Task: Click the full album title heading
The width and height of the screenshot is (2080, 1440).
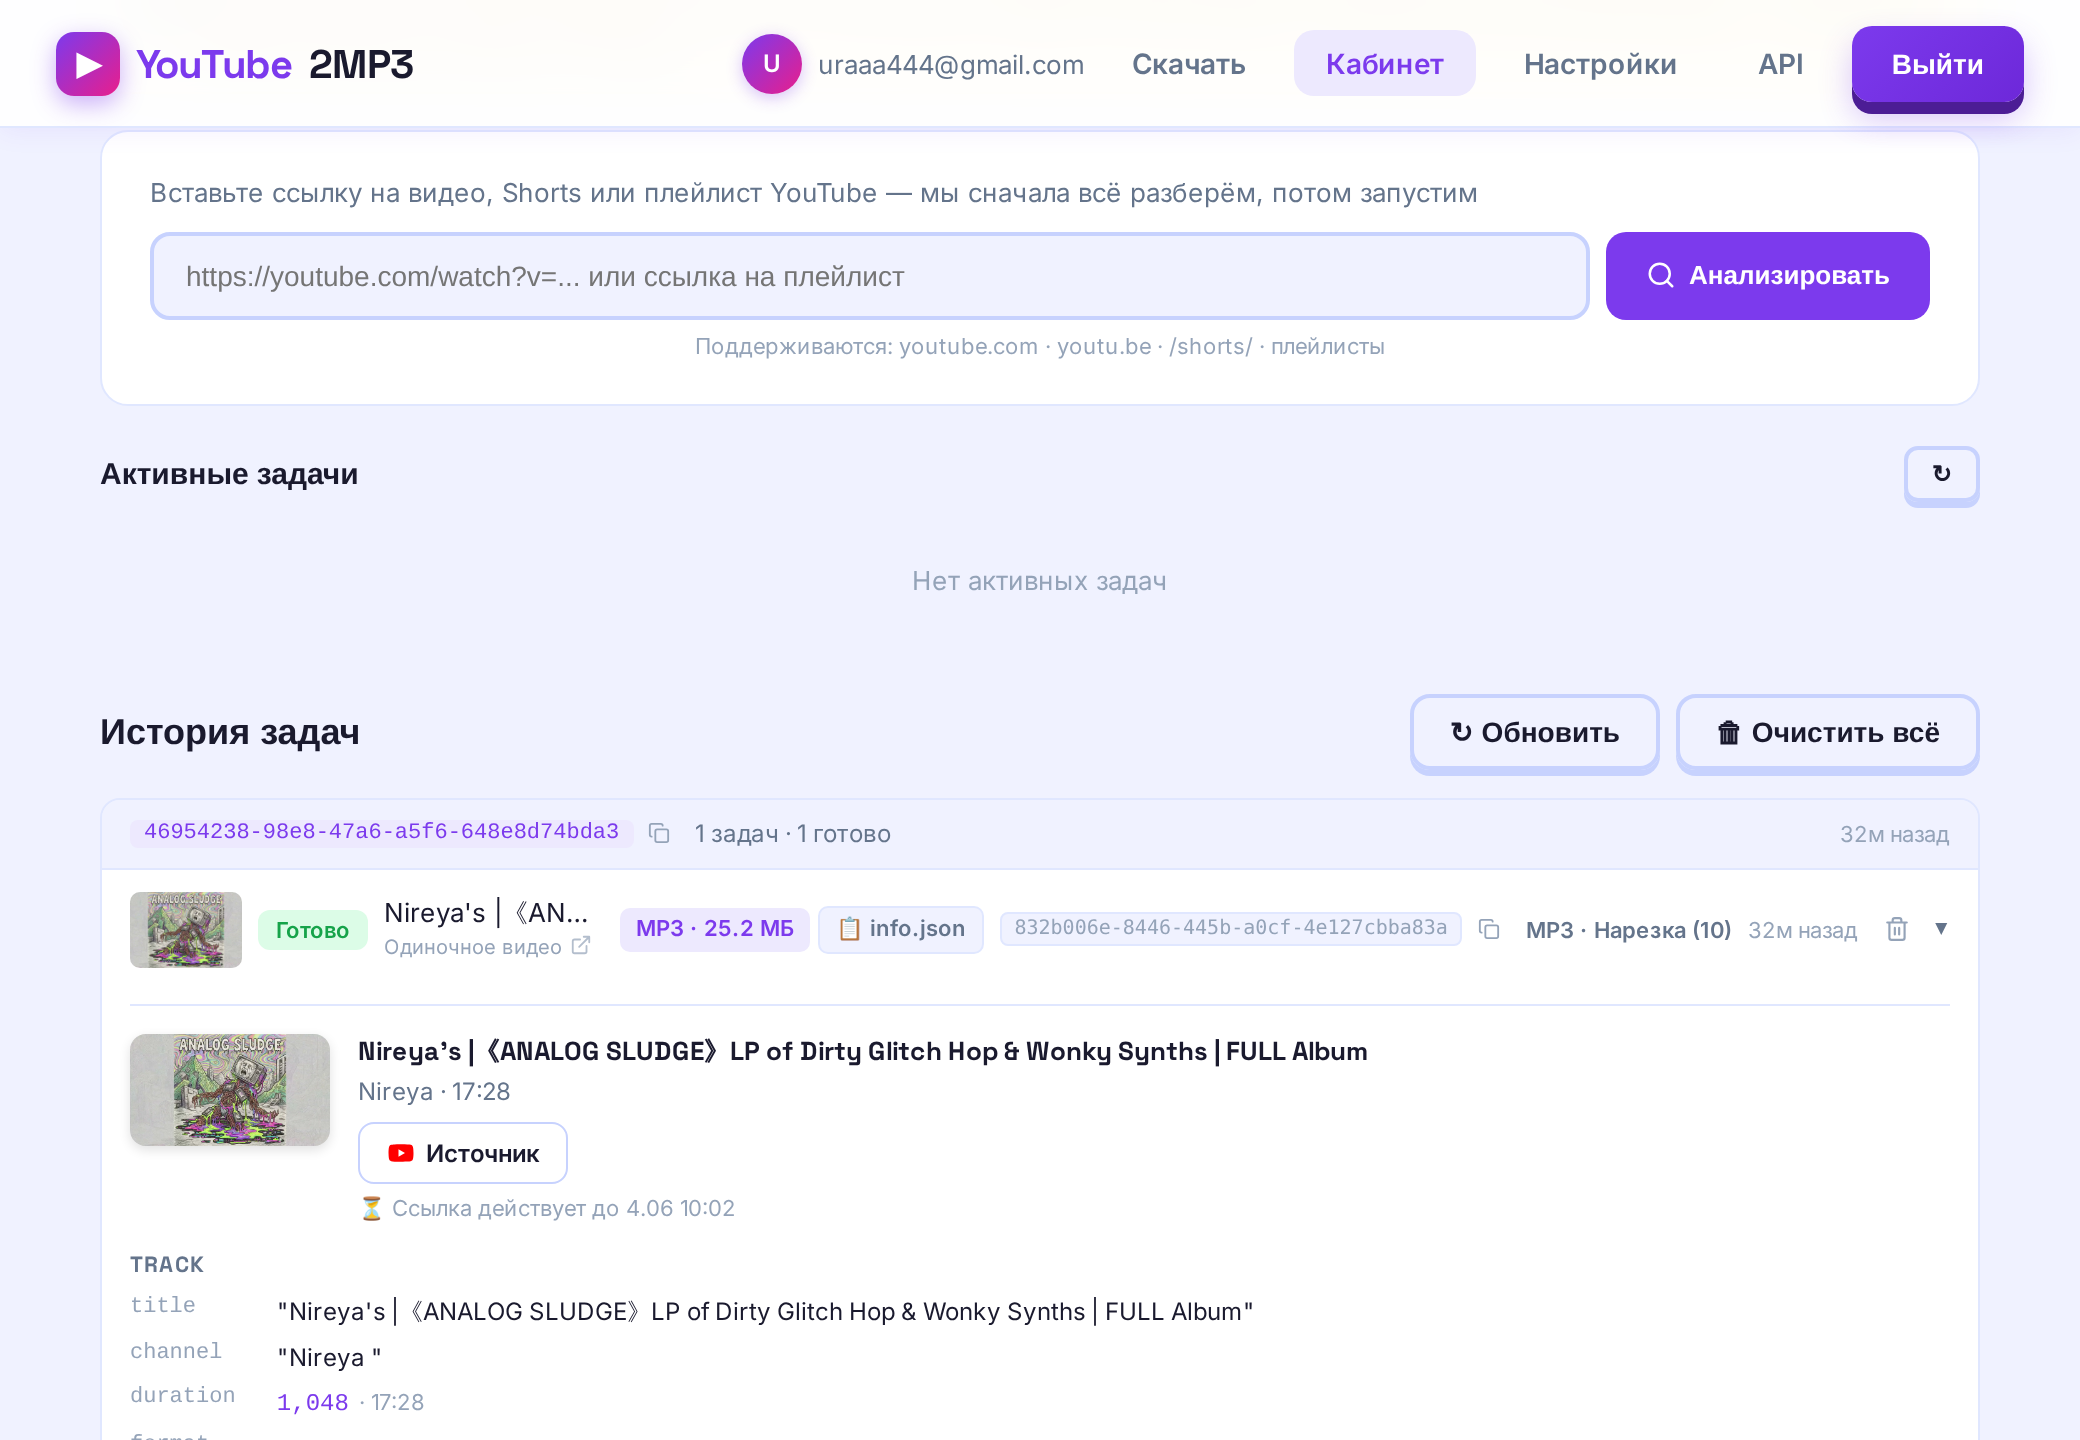Action: pyautogui.click(x=862, y=1051)
